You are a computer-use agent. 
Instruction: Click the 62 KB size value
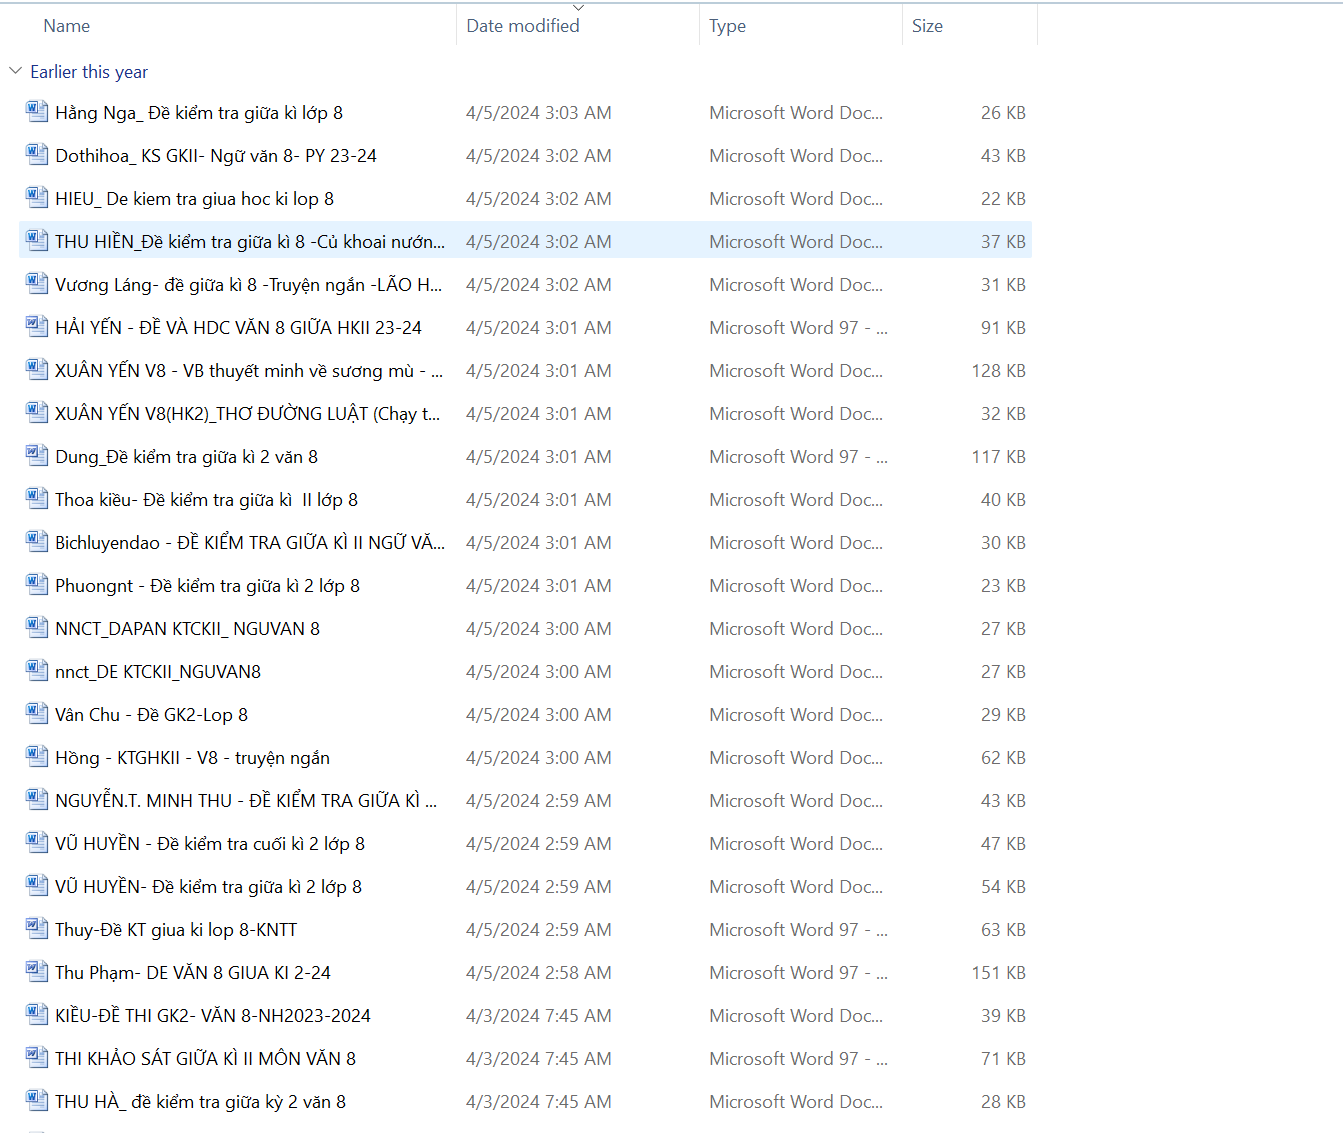point(1004,758)
